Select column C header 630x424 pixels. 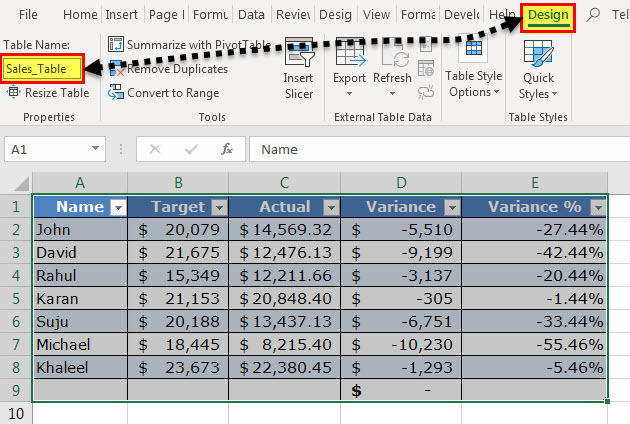click(x=284, y=181)
